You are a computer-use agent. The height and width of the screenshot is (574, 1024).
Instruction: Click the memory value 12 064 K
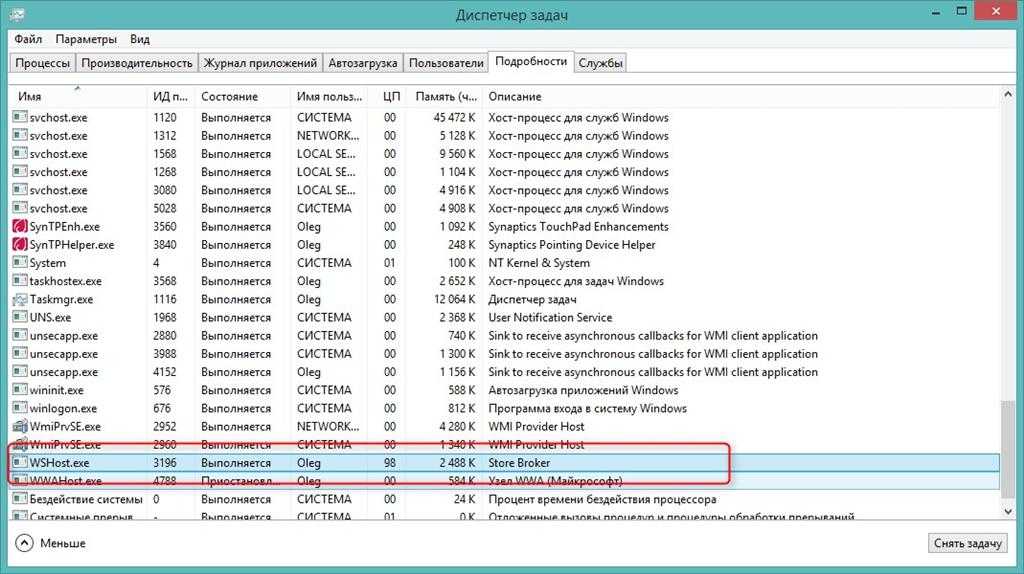pos(455,299)
